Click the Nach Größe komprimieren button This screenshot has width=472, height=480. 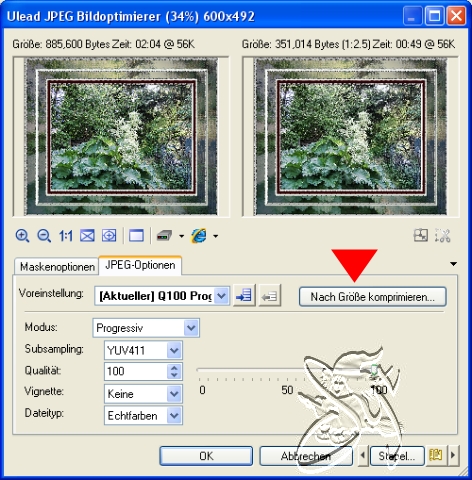coord(373,297)
